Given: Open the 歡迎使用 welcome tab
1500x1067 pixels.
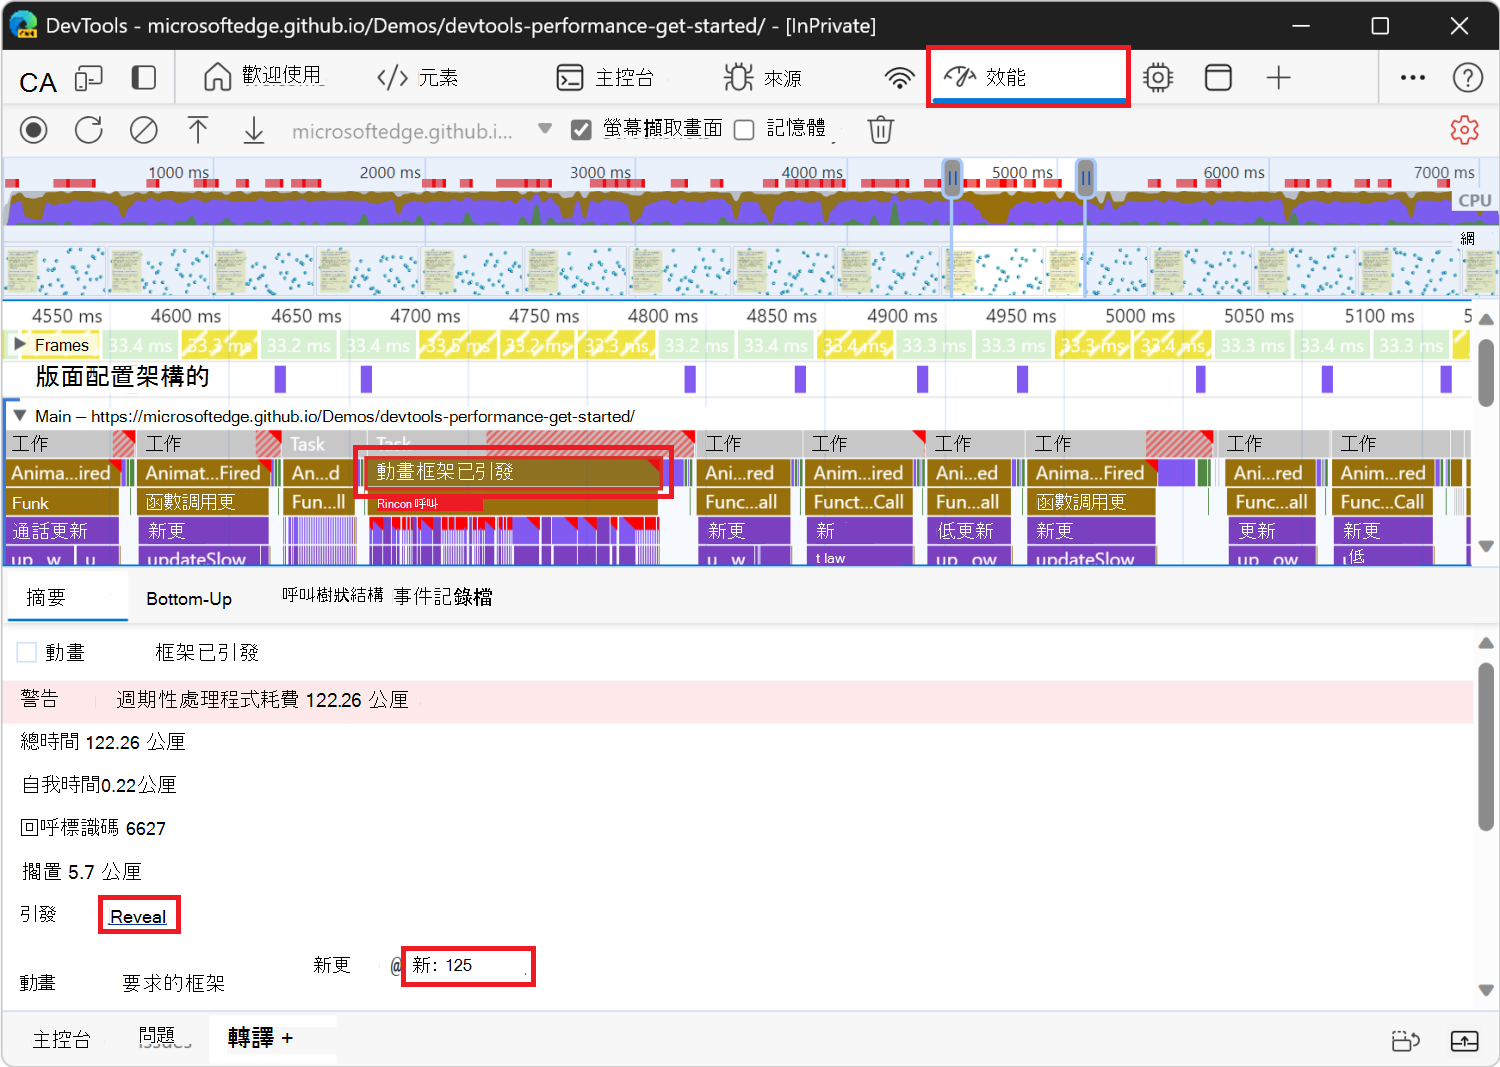Looking at the screenshot, I should tap(263, 77).
